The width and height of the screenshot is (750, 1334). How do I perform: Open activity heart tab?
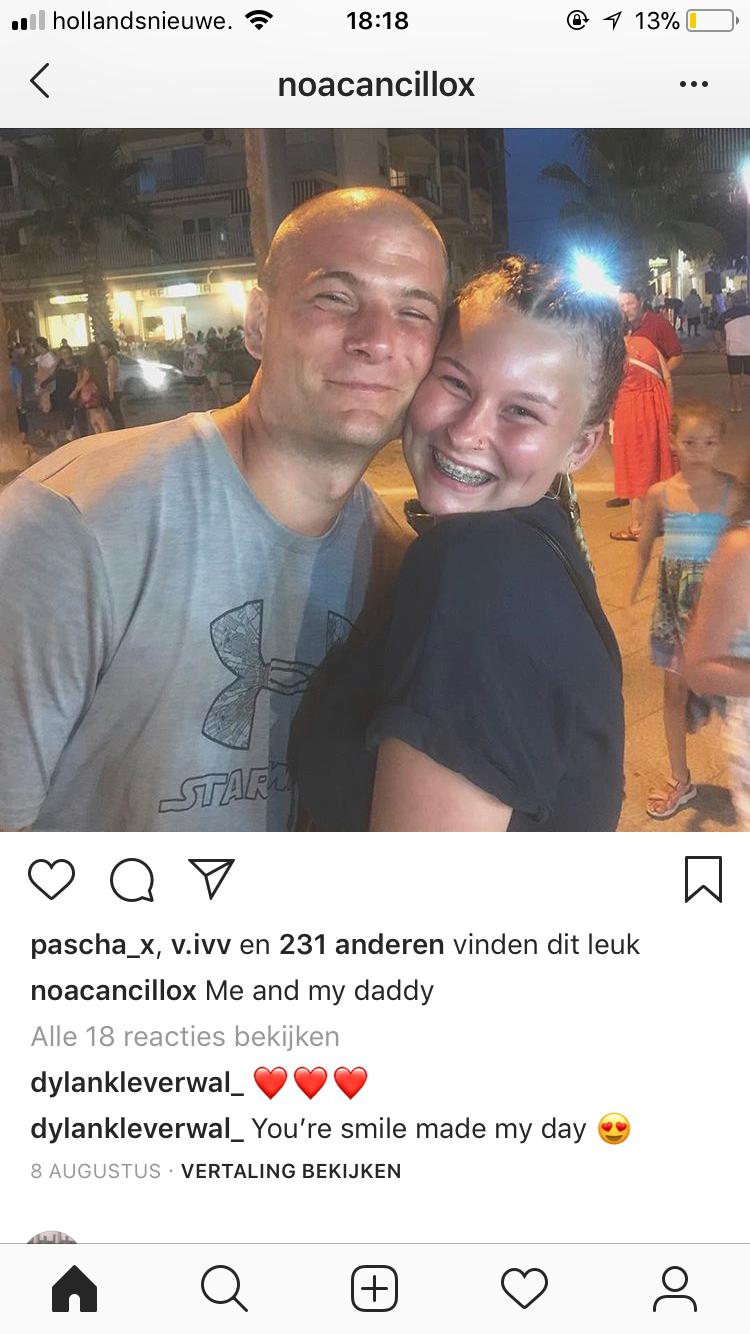pyautogui.click(x=525, y=1288)
